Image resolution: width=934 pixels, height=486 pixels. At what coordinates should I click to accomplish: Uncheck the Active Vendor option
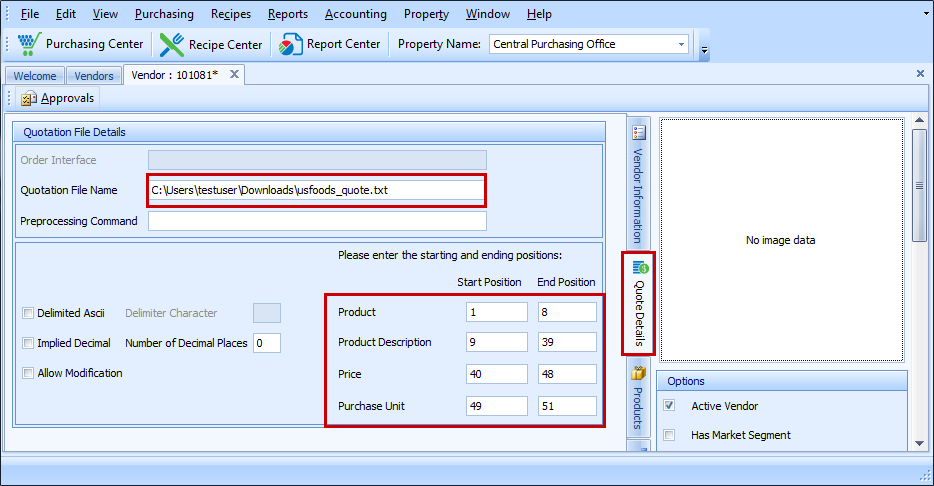669,406
